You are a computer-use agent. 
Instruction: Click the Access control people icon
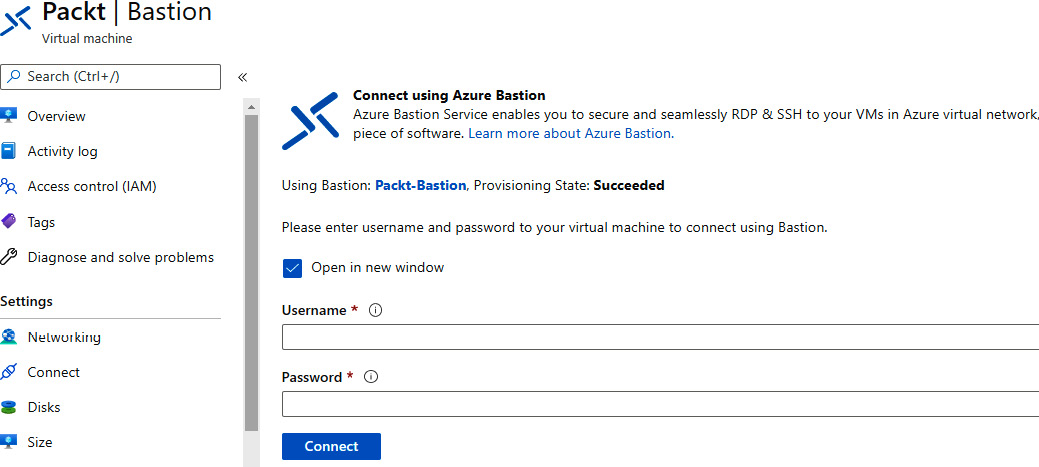9,186
